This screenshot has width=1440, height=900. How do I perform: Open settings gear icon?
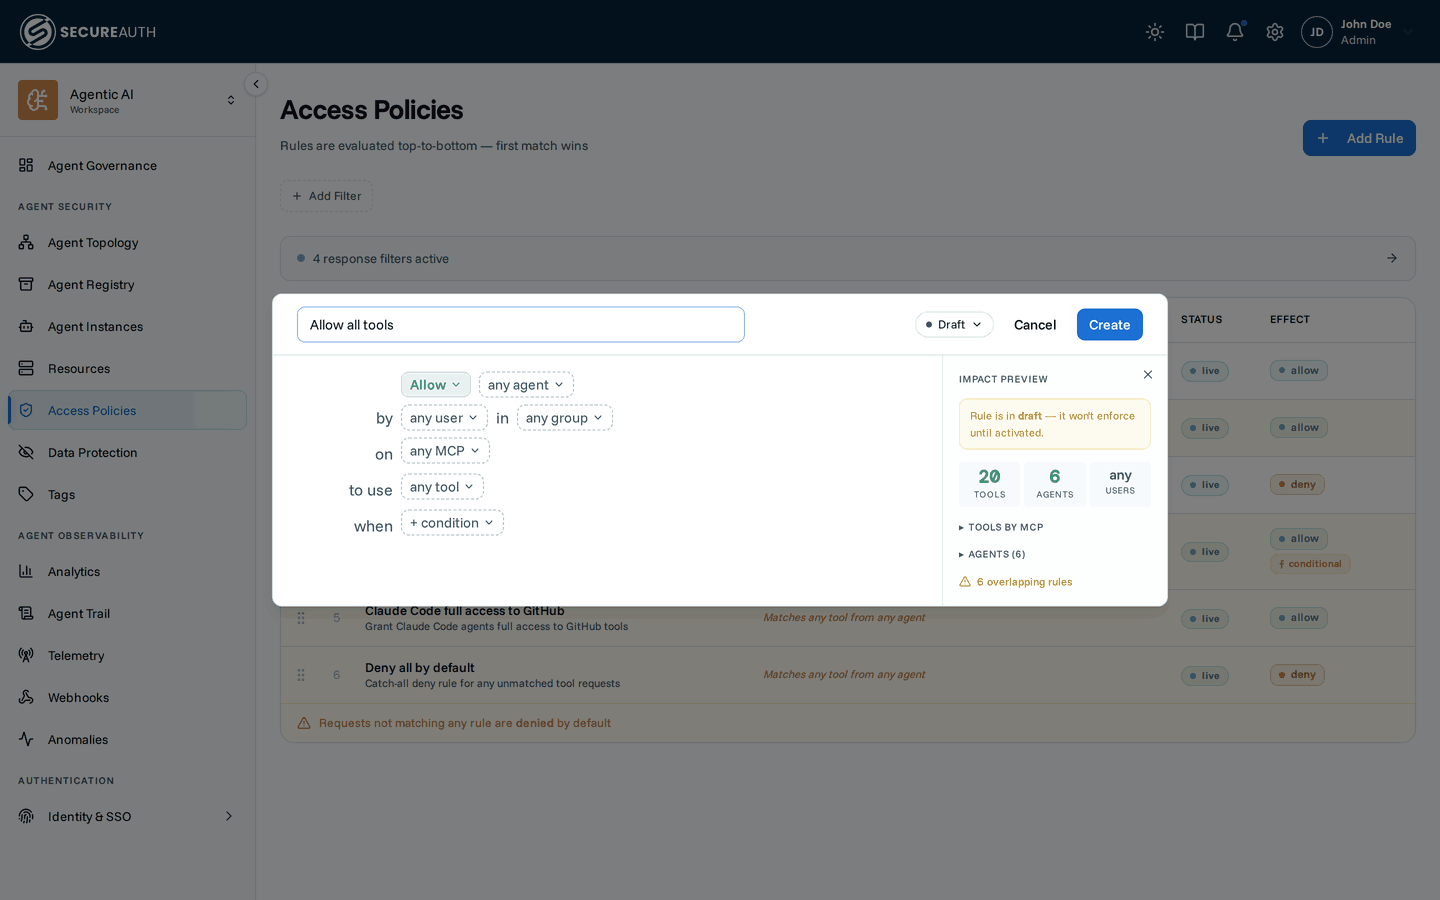[x=1275, y=32]
